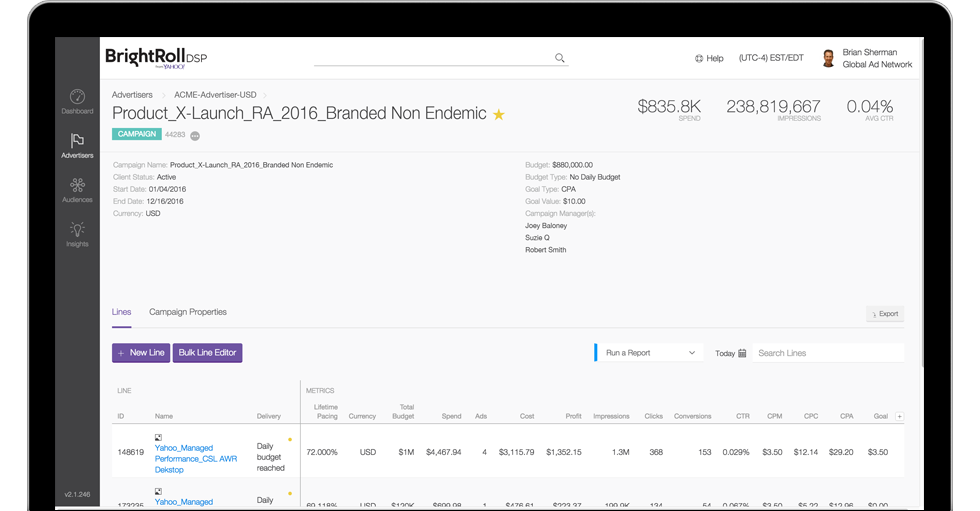Viewport: 980px width, 511px height.
Task: Click the v2.1.246 version label
Action: point(78,495)
